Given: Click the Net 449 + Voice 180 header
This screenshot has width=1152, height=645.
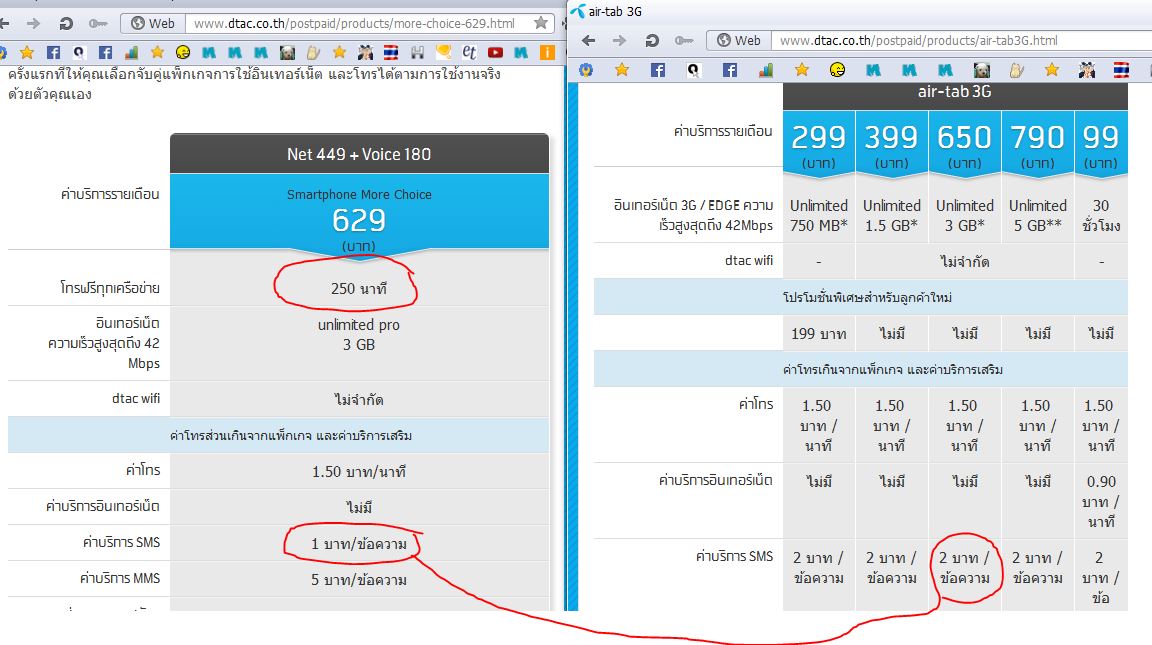Looking at the screenshot, I should pyautogui.click(x=359, y=154).
